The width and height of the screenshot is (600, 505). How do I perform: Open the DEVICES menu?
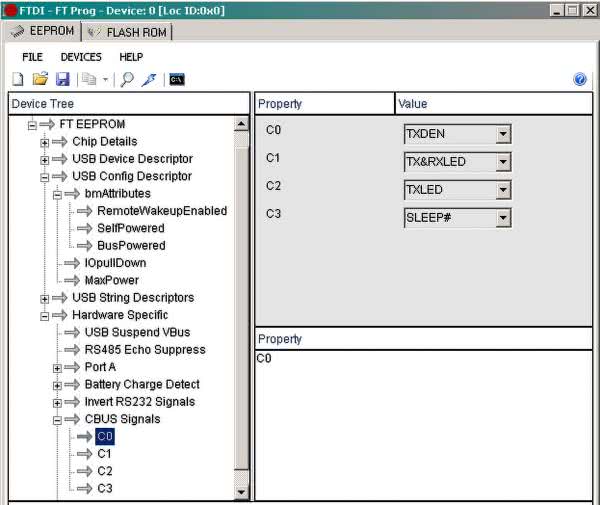coord(81,57)
